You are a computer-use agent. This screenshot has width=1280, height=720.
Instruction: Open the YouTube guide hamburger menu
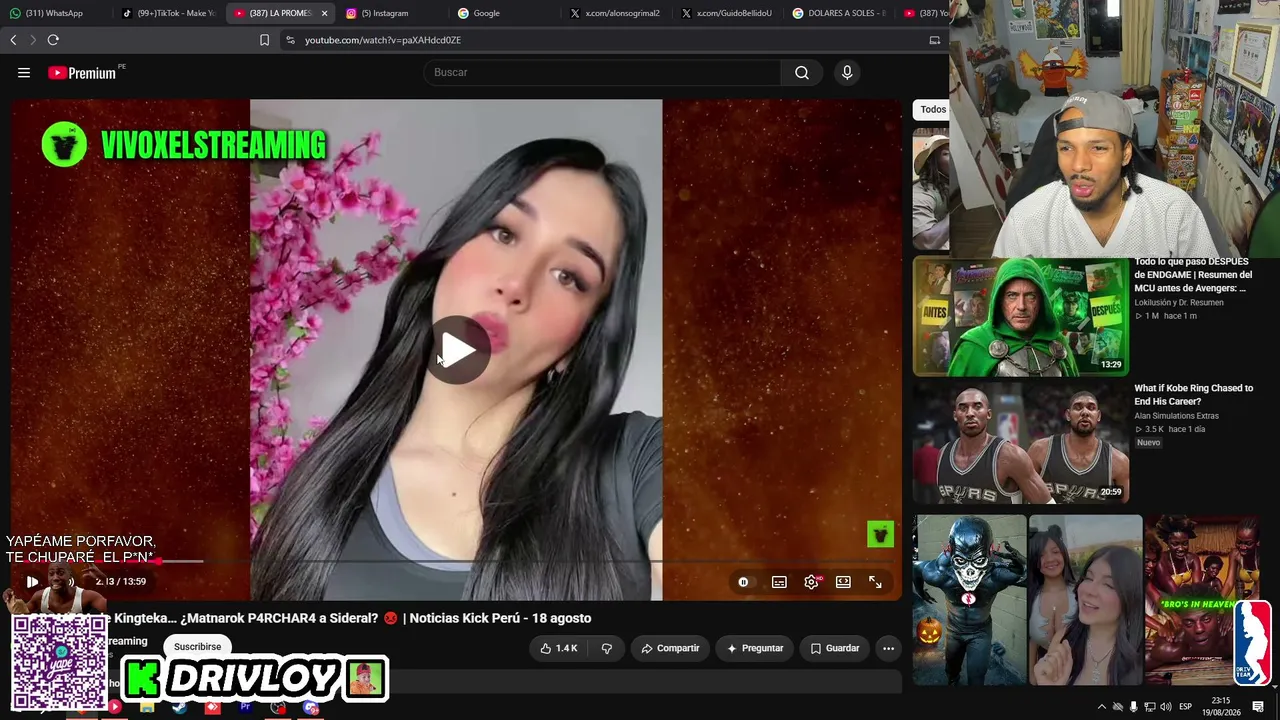24,72
